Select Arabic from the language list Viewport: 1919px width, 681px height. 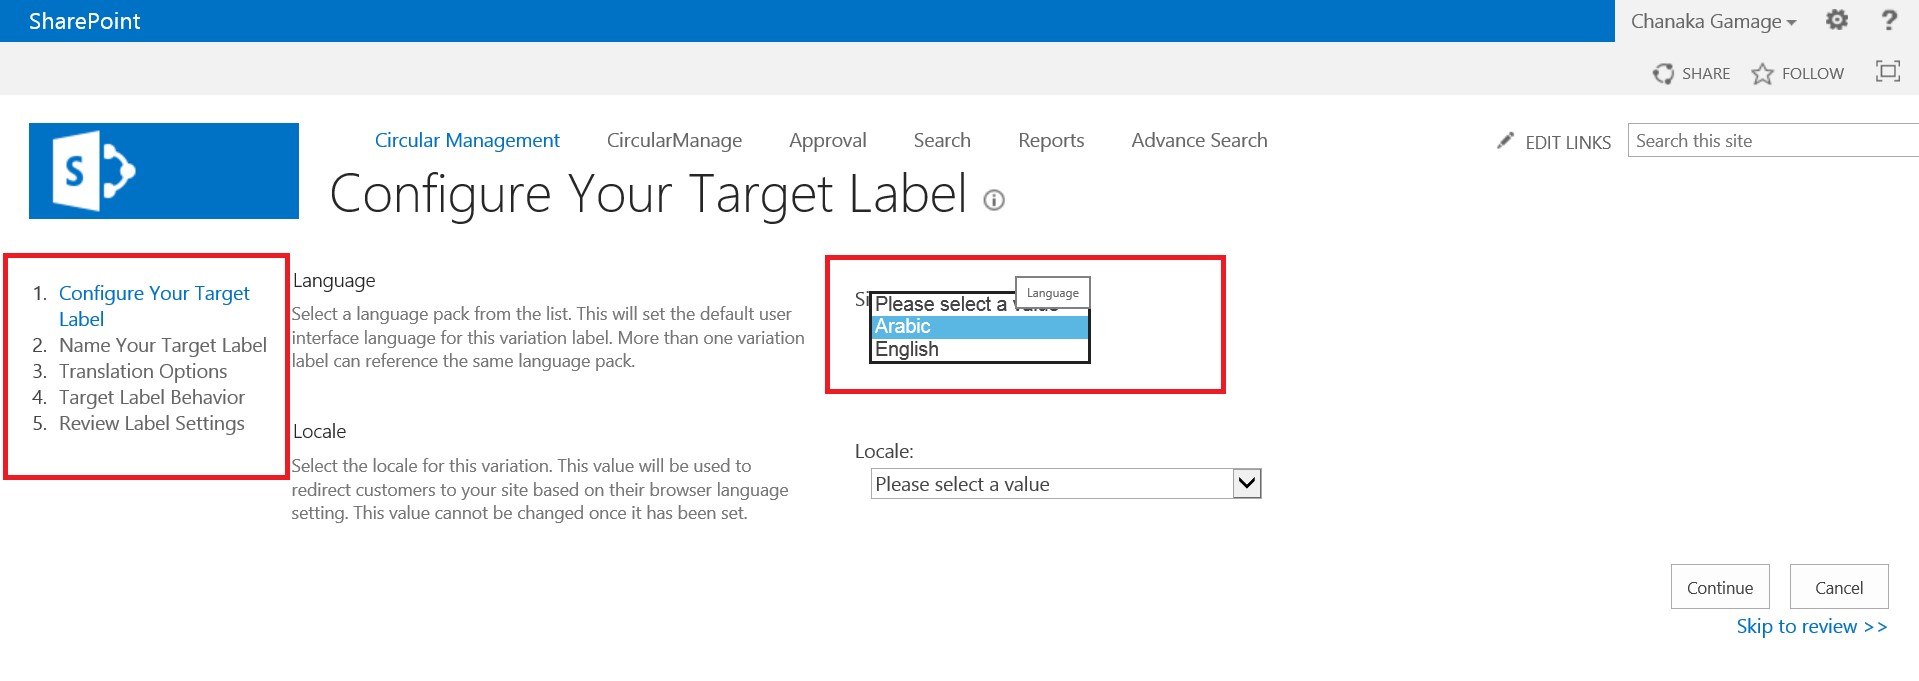click(x=979, y=326)
